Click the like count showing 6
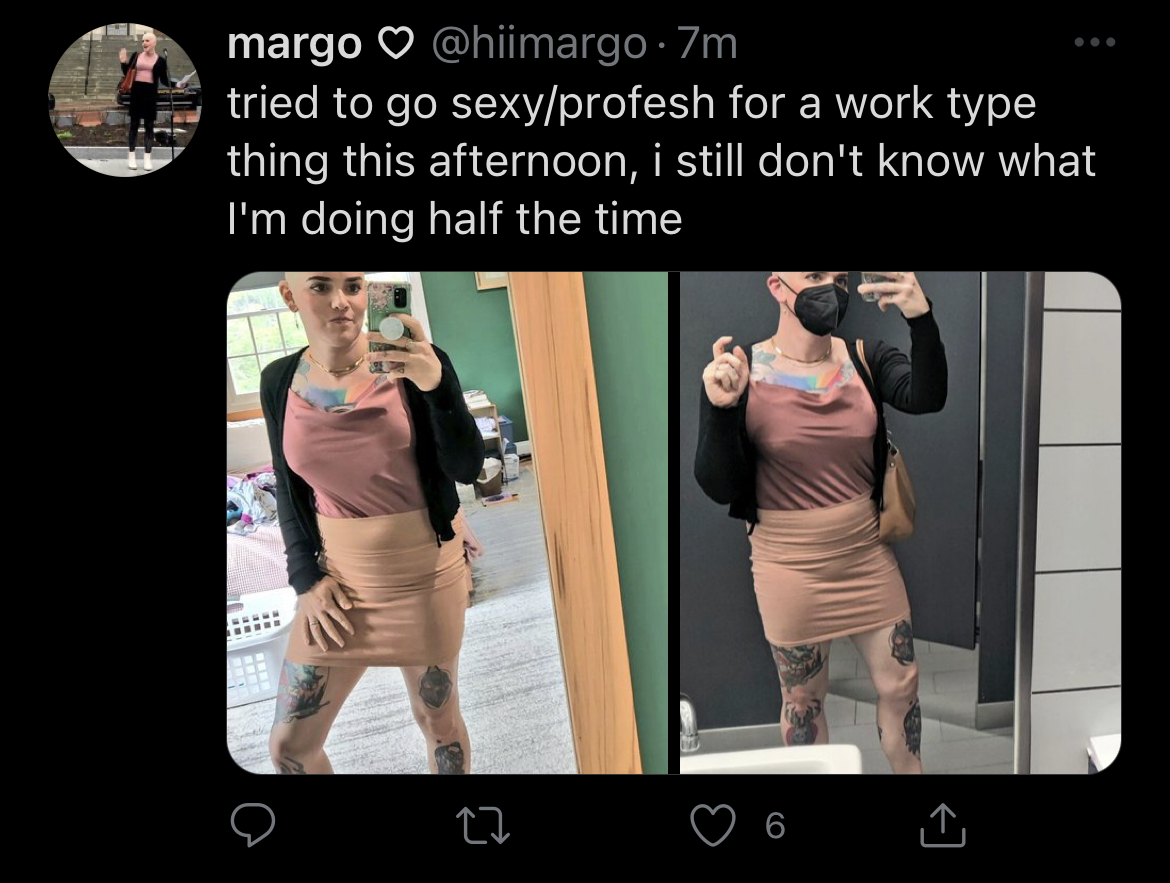Screen dimensions: 1170x883 point(775,826)
